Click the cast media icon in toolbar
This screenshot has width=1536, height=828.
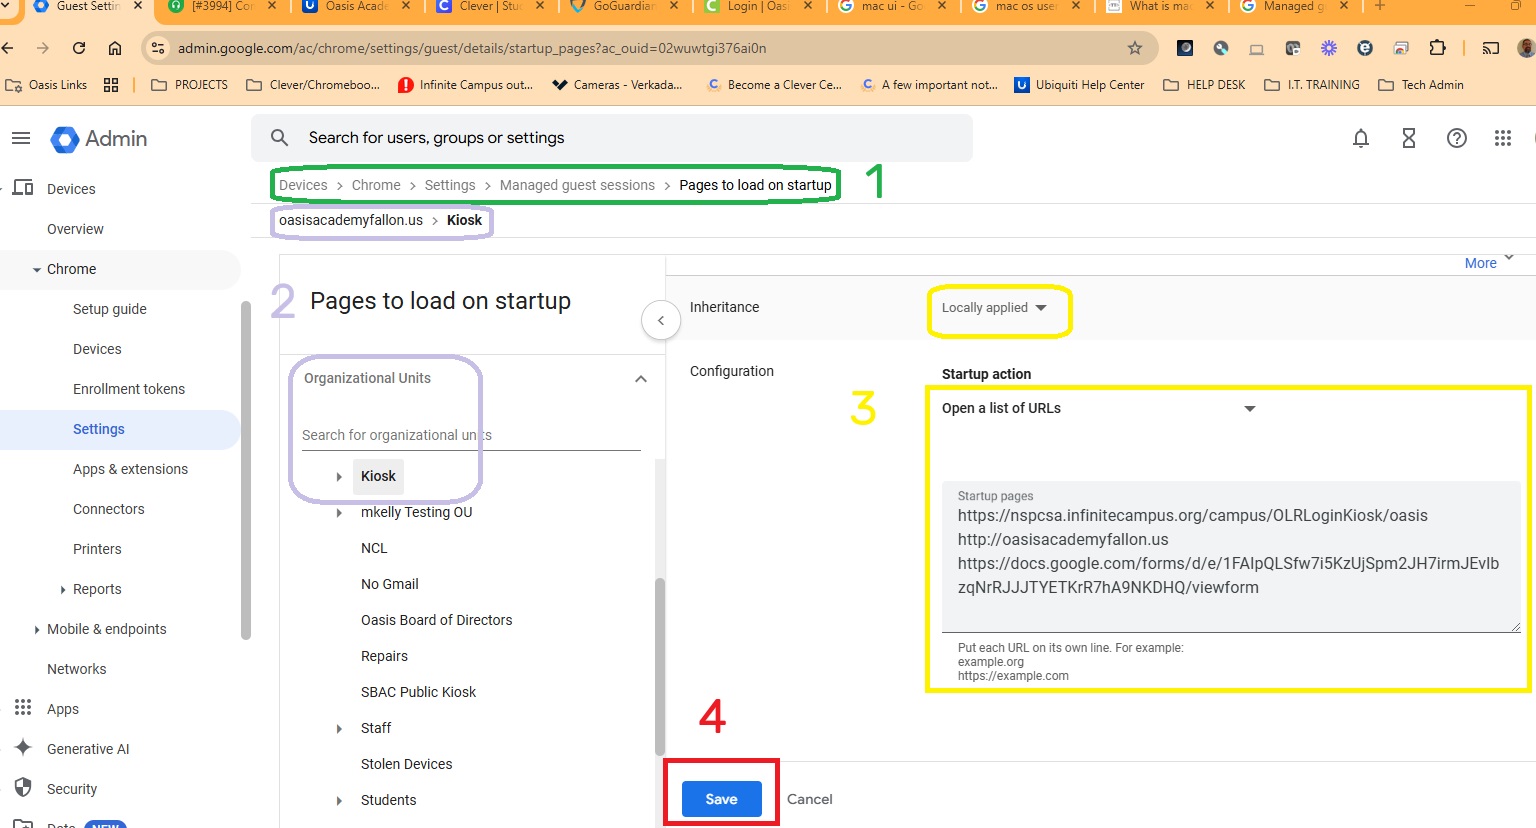point(1491,48)
